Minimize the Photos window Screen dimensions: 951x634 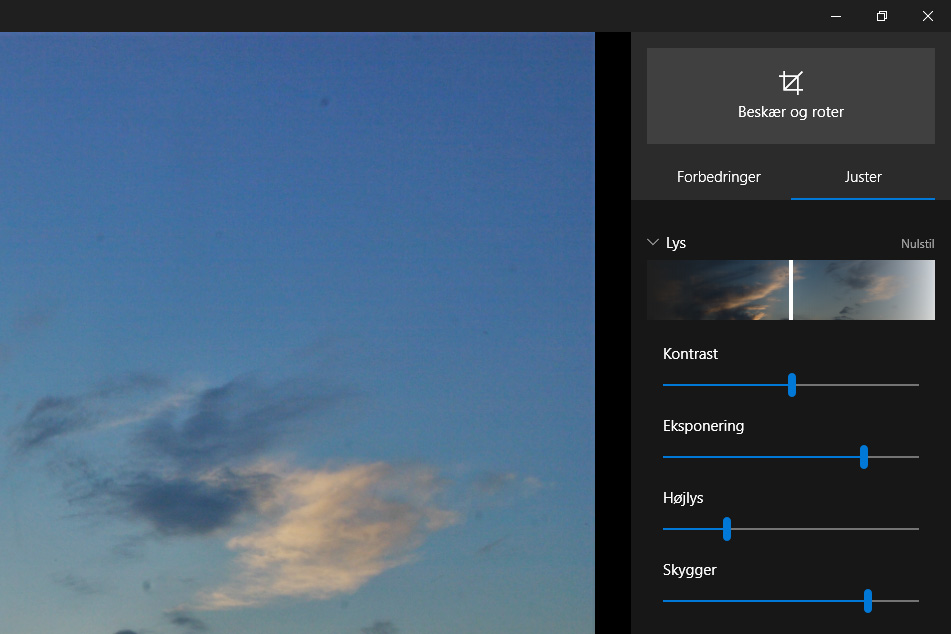pyautogui.click(x=835, y=16)
